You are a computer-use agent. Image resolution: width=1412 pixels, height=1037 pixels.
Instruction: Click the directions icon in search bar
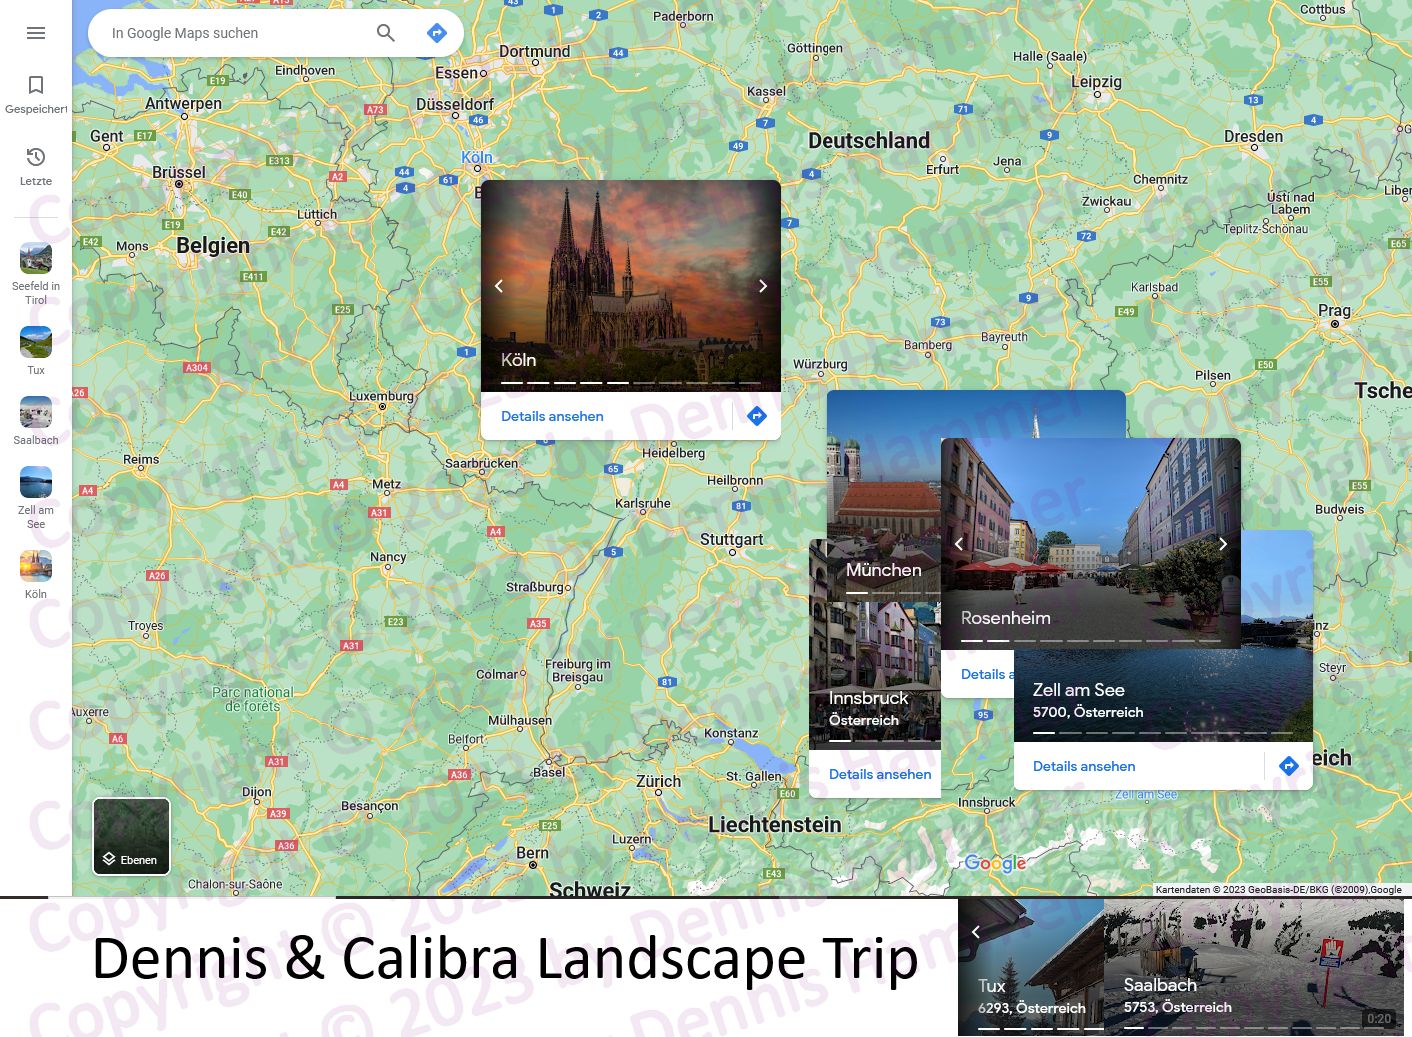click(437, 33)
